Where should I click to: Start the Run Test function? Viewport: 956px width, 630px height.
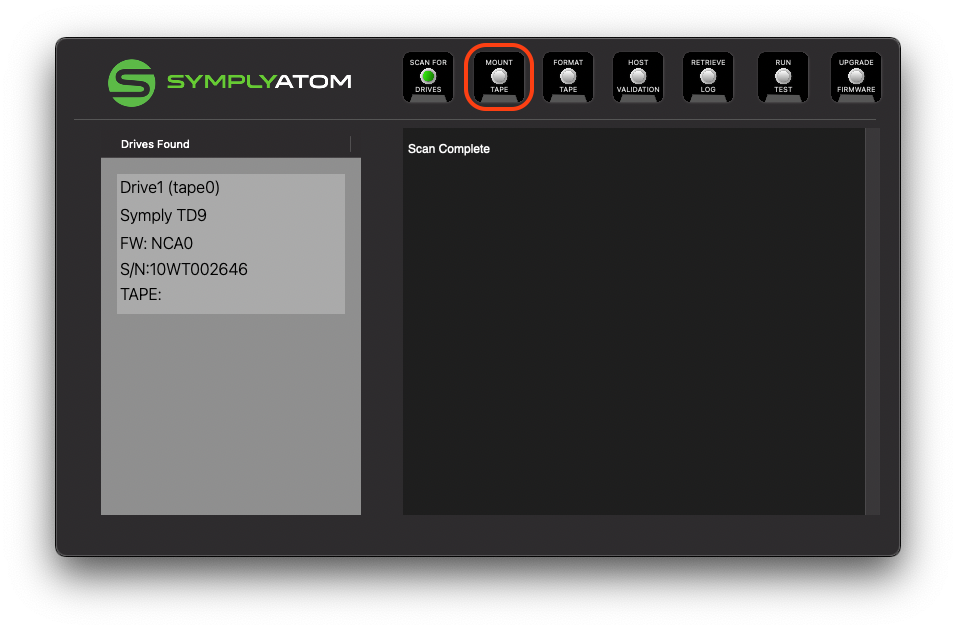783,77
